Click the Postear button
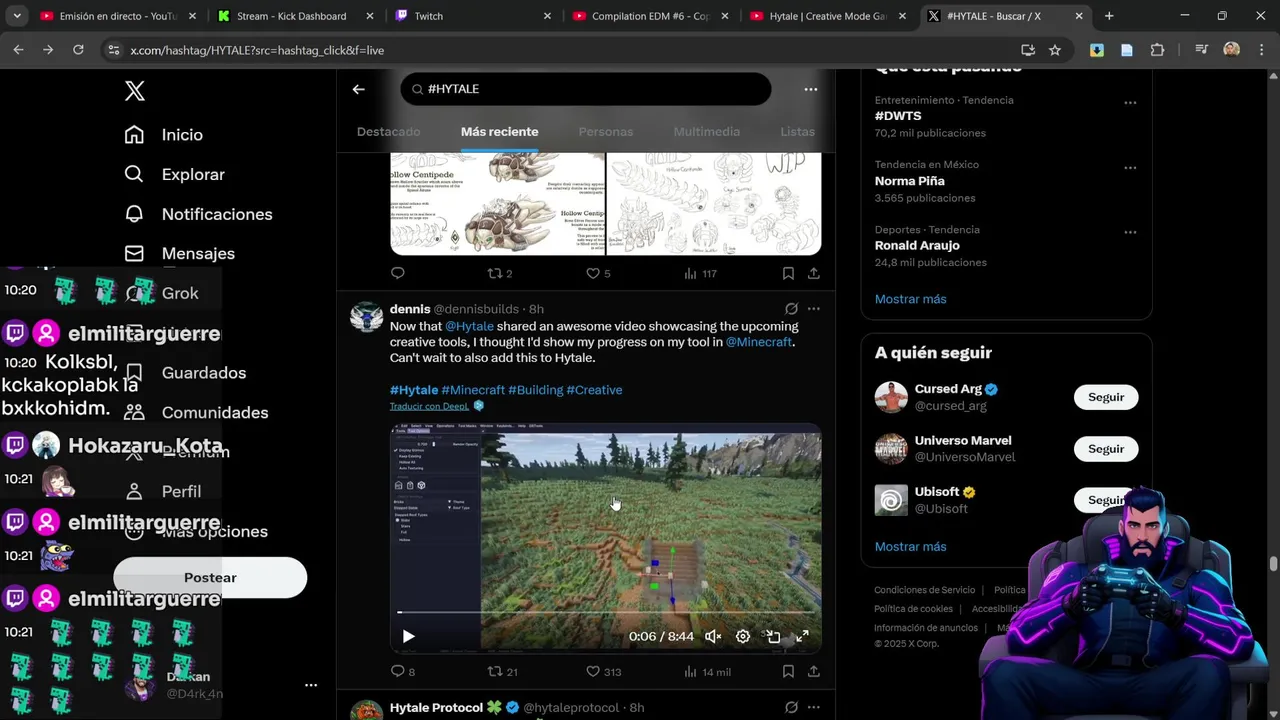The width and height of the screenshot is (1280, 720). [210, 578]
